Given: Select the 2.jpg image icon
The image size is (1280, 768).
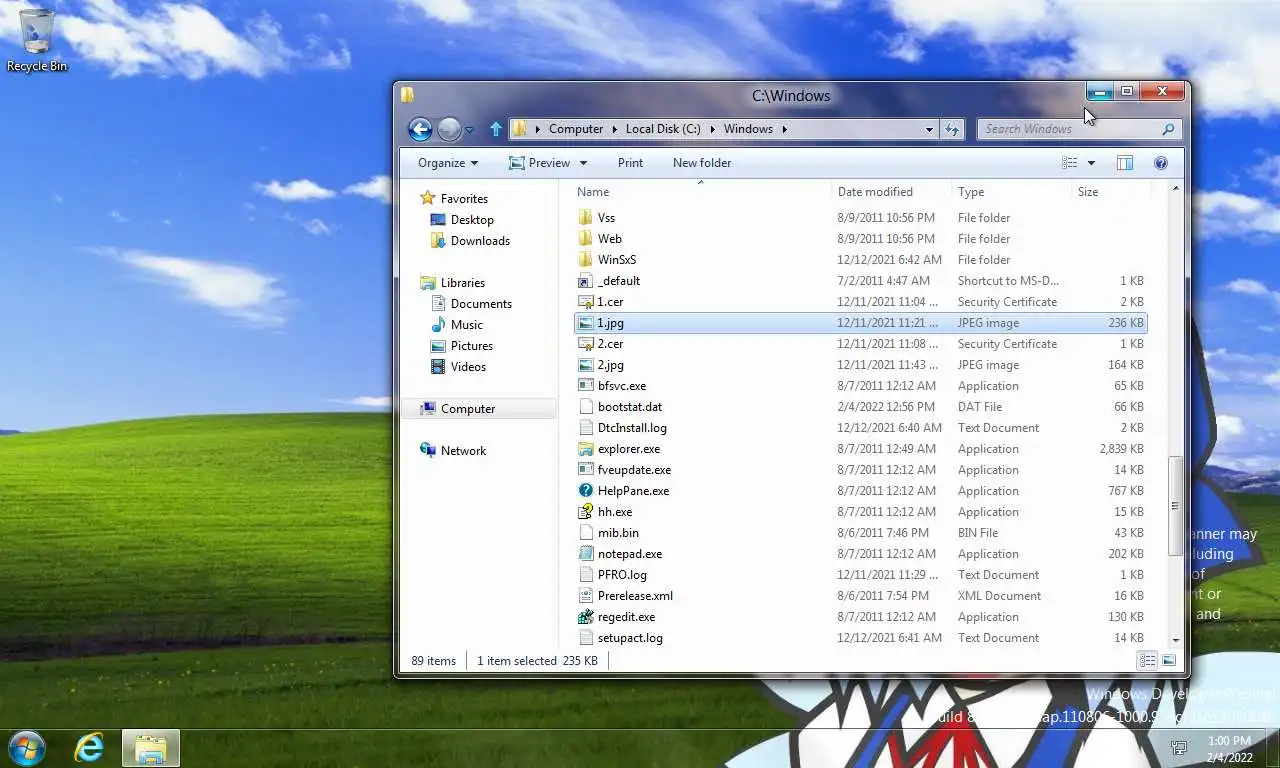Looking at the screenshot, I should click(586, 365).
